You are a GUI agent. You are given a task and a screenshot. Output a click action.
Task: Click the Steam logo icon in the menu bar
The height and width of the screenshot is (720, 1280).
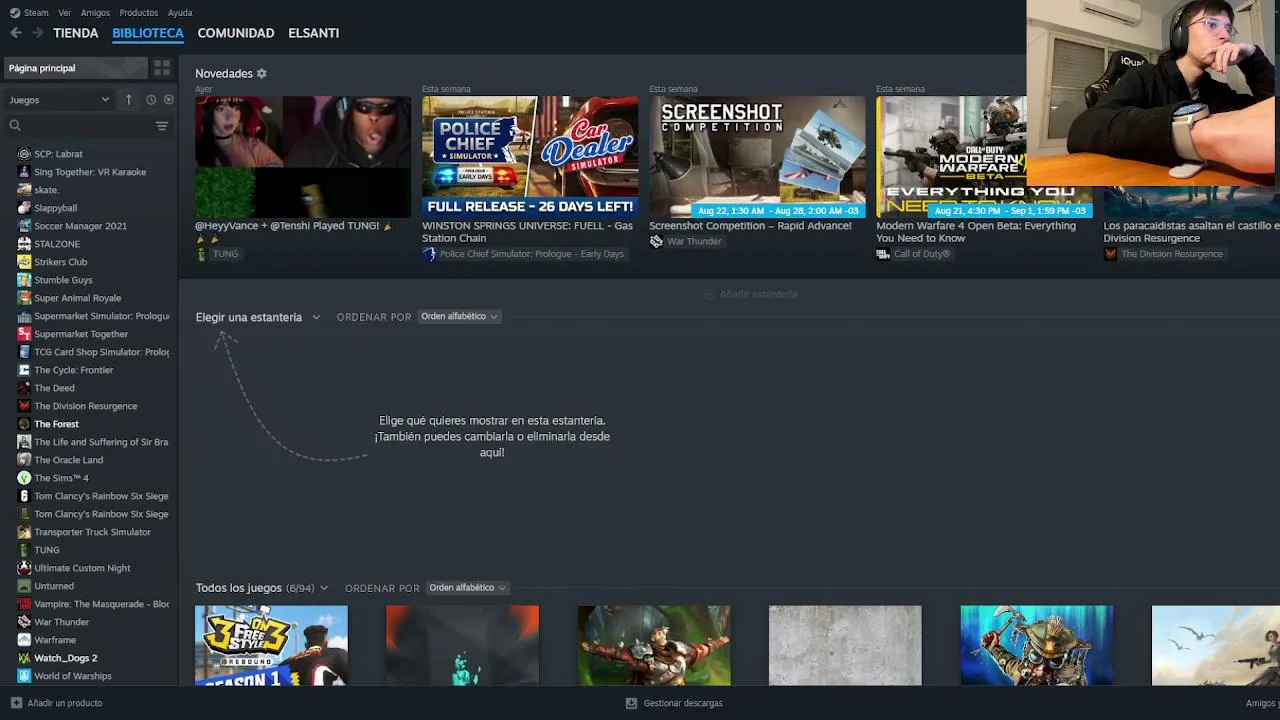click(x=14, y=13)
